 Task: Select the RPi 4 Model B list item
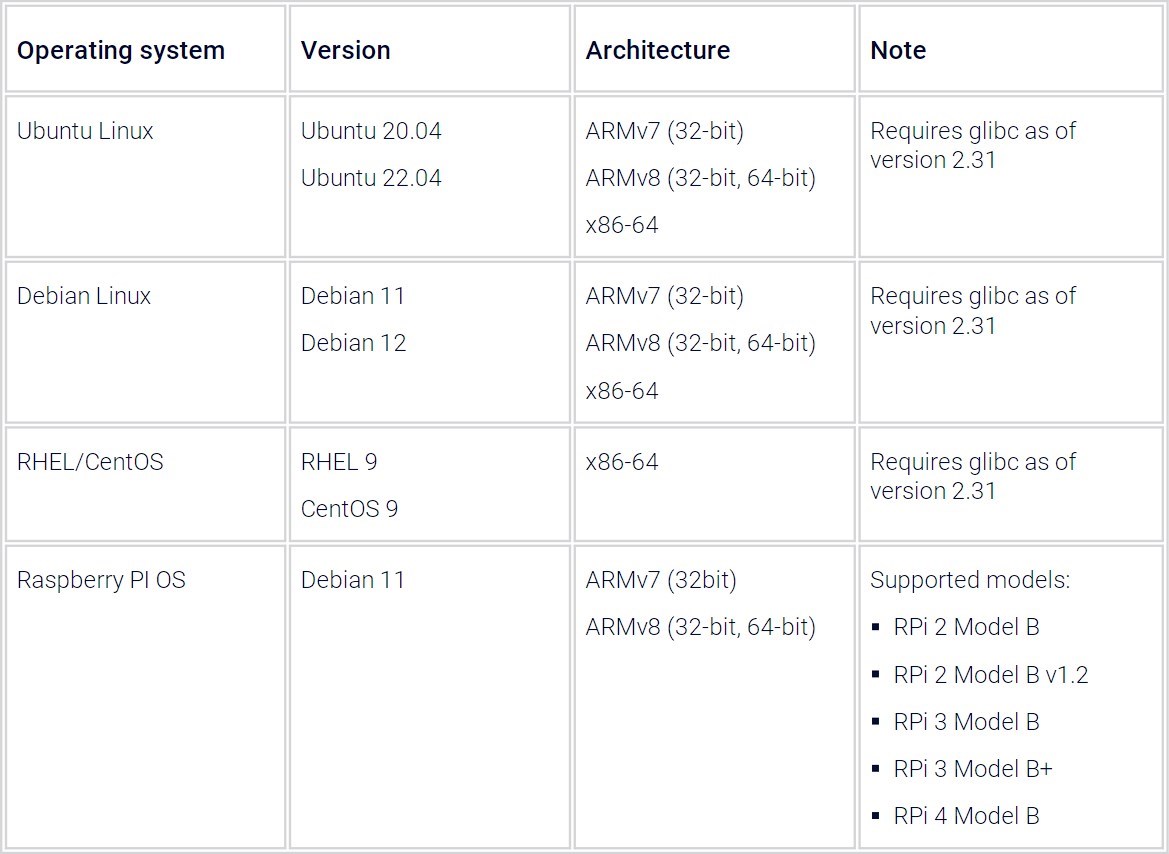pyautogui.click(x=966, y=816)
